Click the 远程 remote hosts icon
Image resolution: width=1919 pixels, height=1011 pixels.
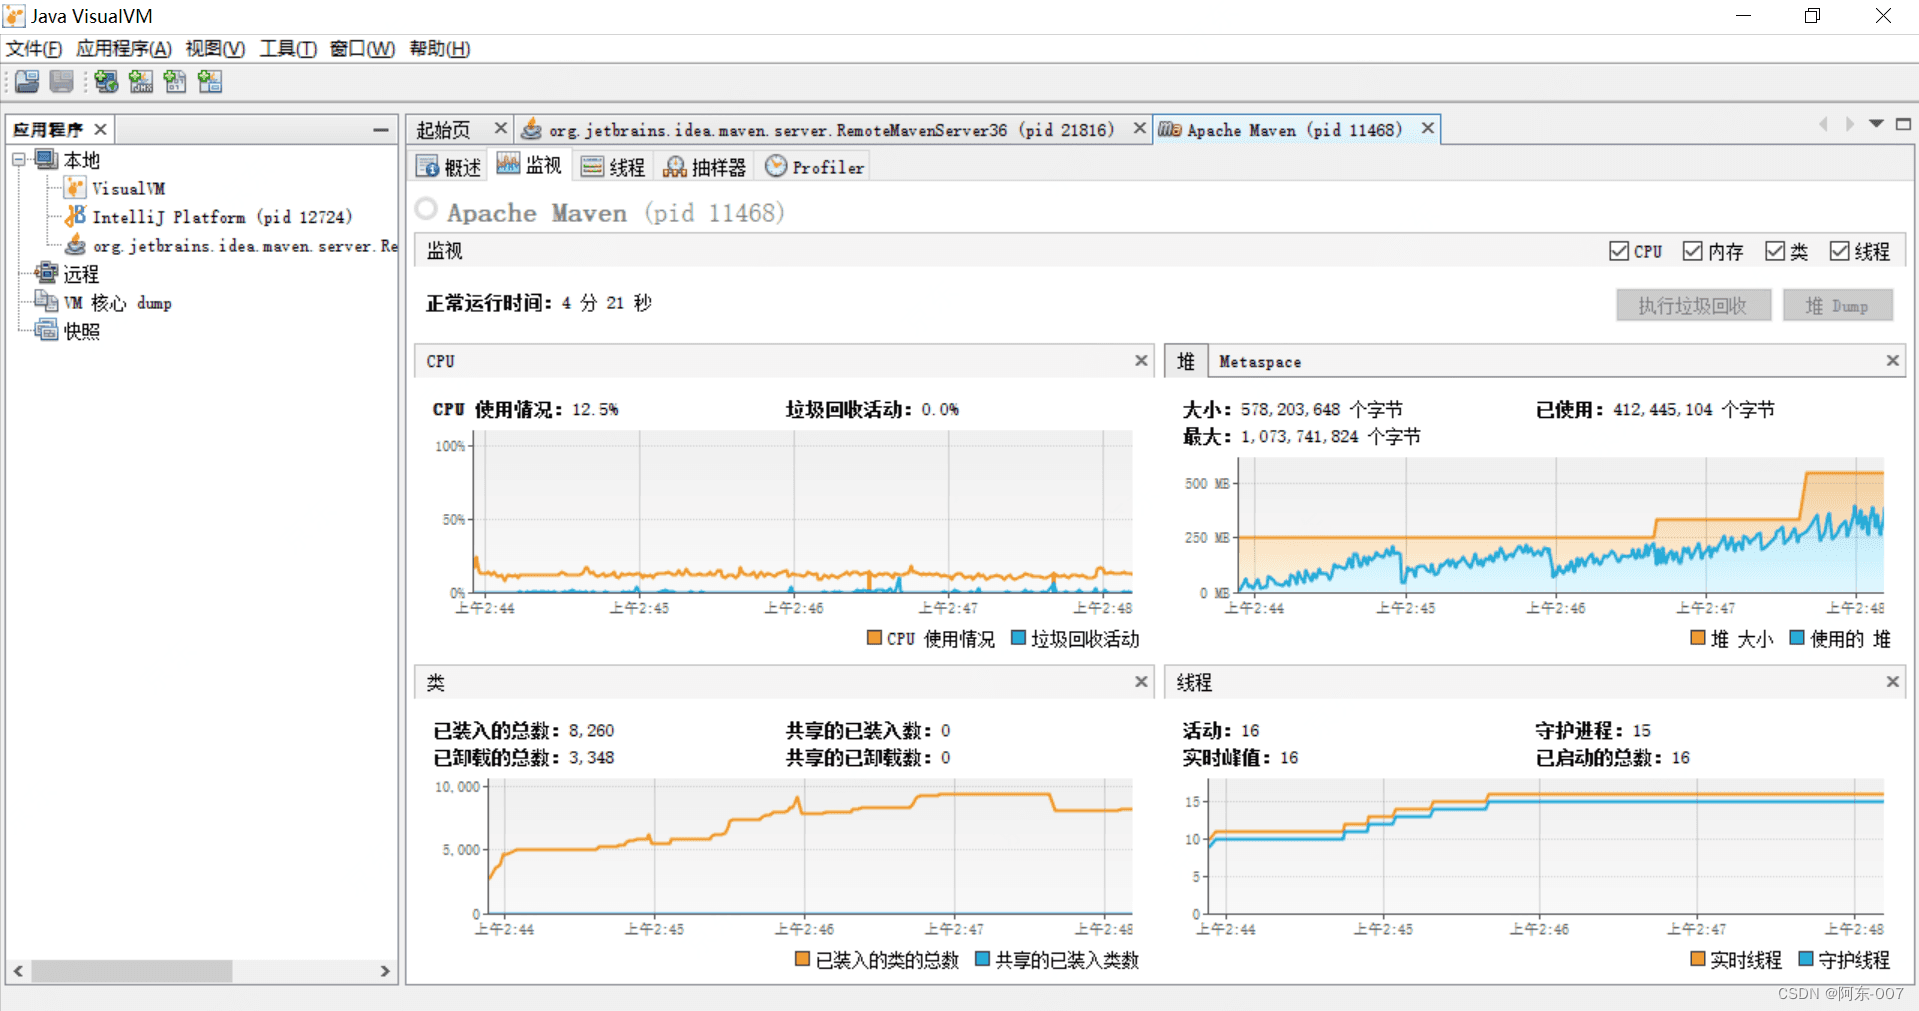(46, 273)
